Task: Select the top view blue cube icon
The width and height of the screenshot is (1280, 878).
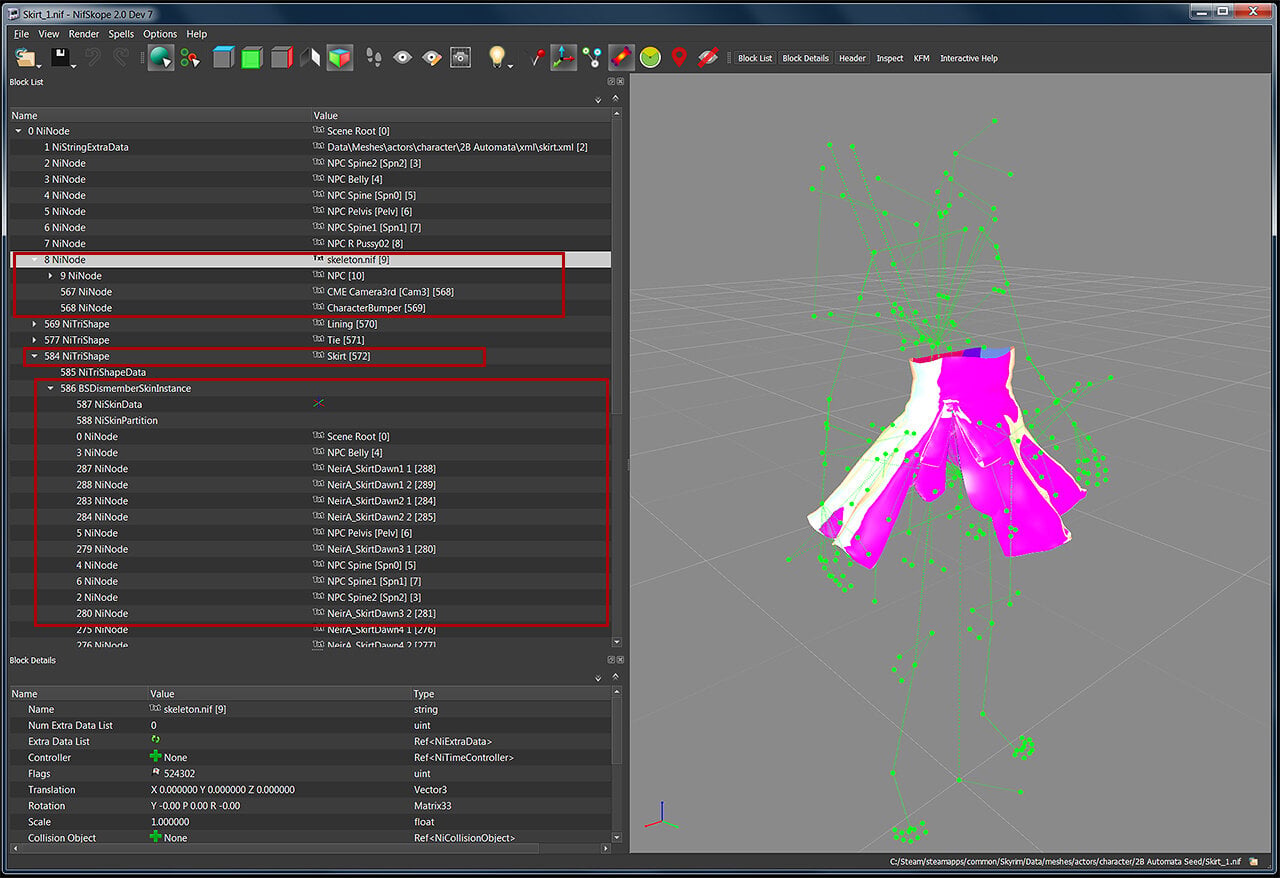Action: [x=223, y=58]
